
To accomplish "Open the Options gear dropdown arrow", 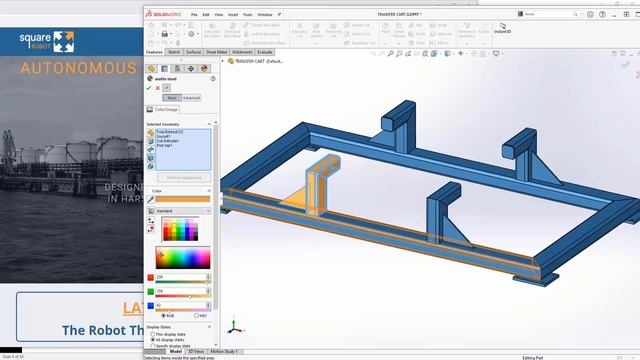I will coord(198,34).
